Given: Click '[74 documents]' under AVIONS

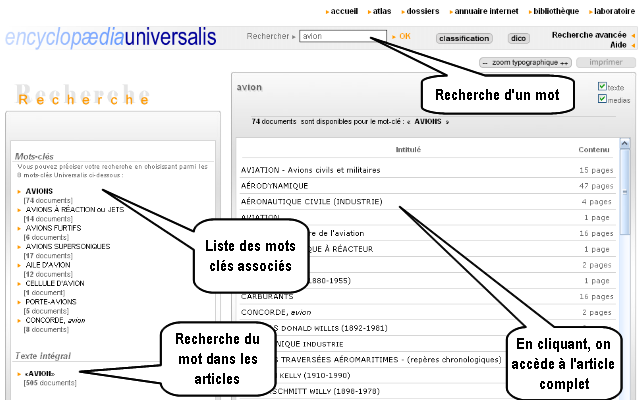Looking at the screenshot, I should pos(48,200).
